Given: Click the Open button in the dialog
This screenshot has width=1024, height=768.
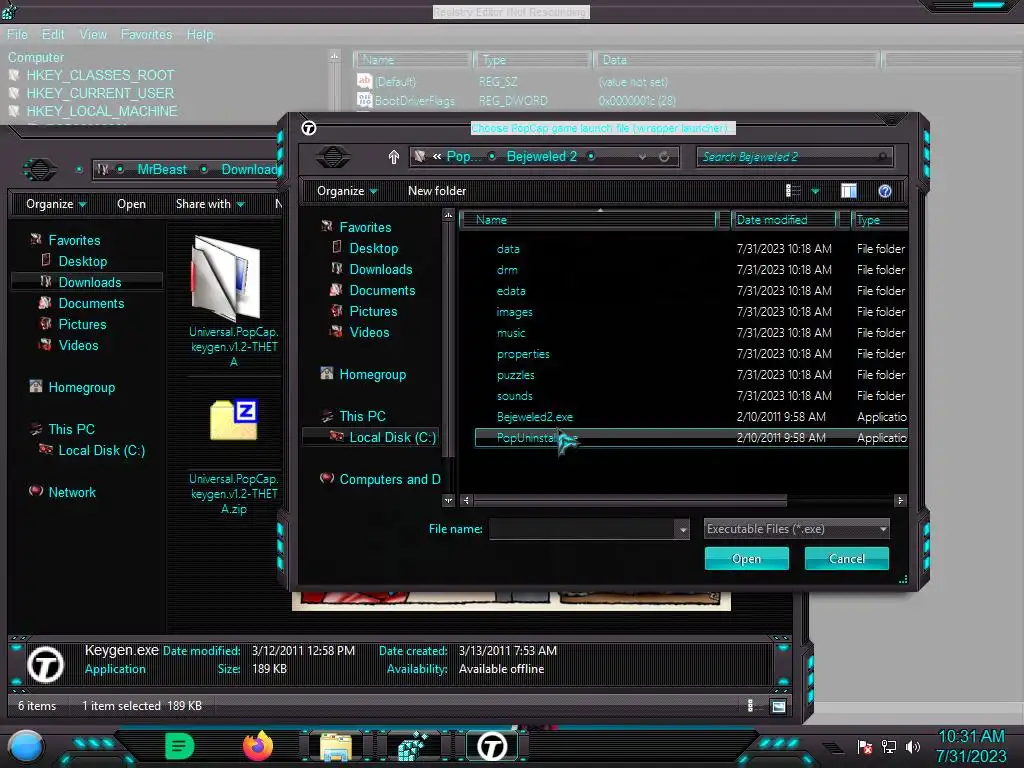Looking at the screenshot, I should coord(746,558).
